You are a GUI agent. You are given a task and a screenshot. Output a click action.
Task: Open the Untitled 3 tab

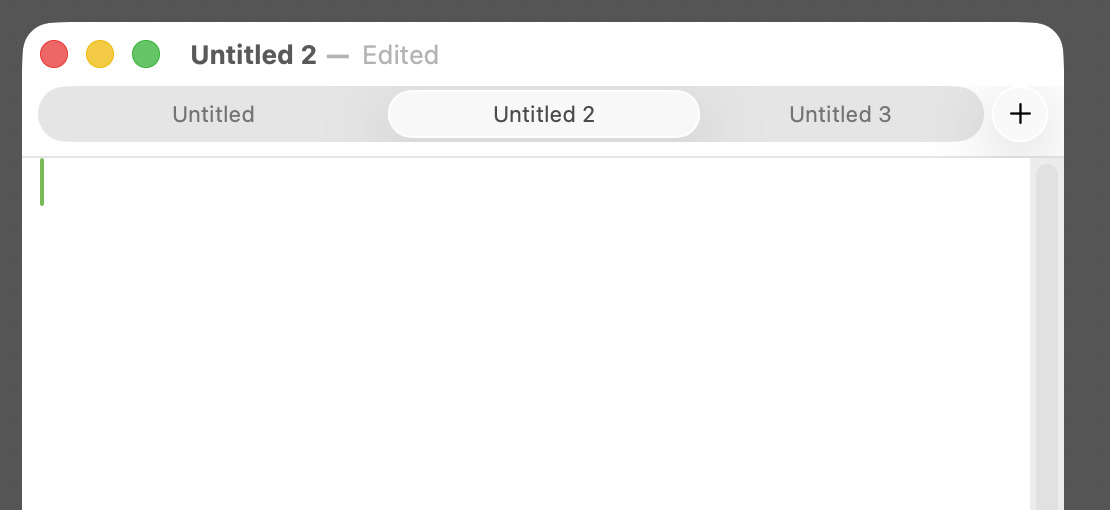(840, 114)
